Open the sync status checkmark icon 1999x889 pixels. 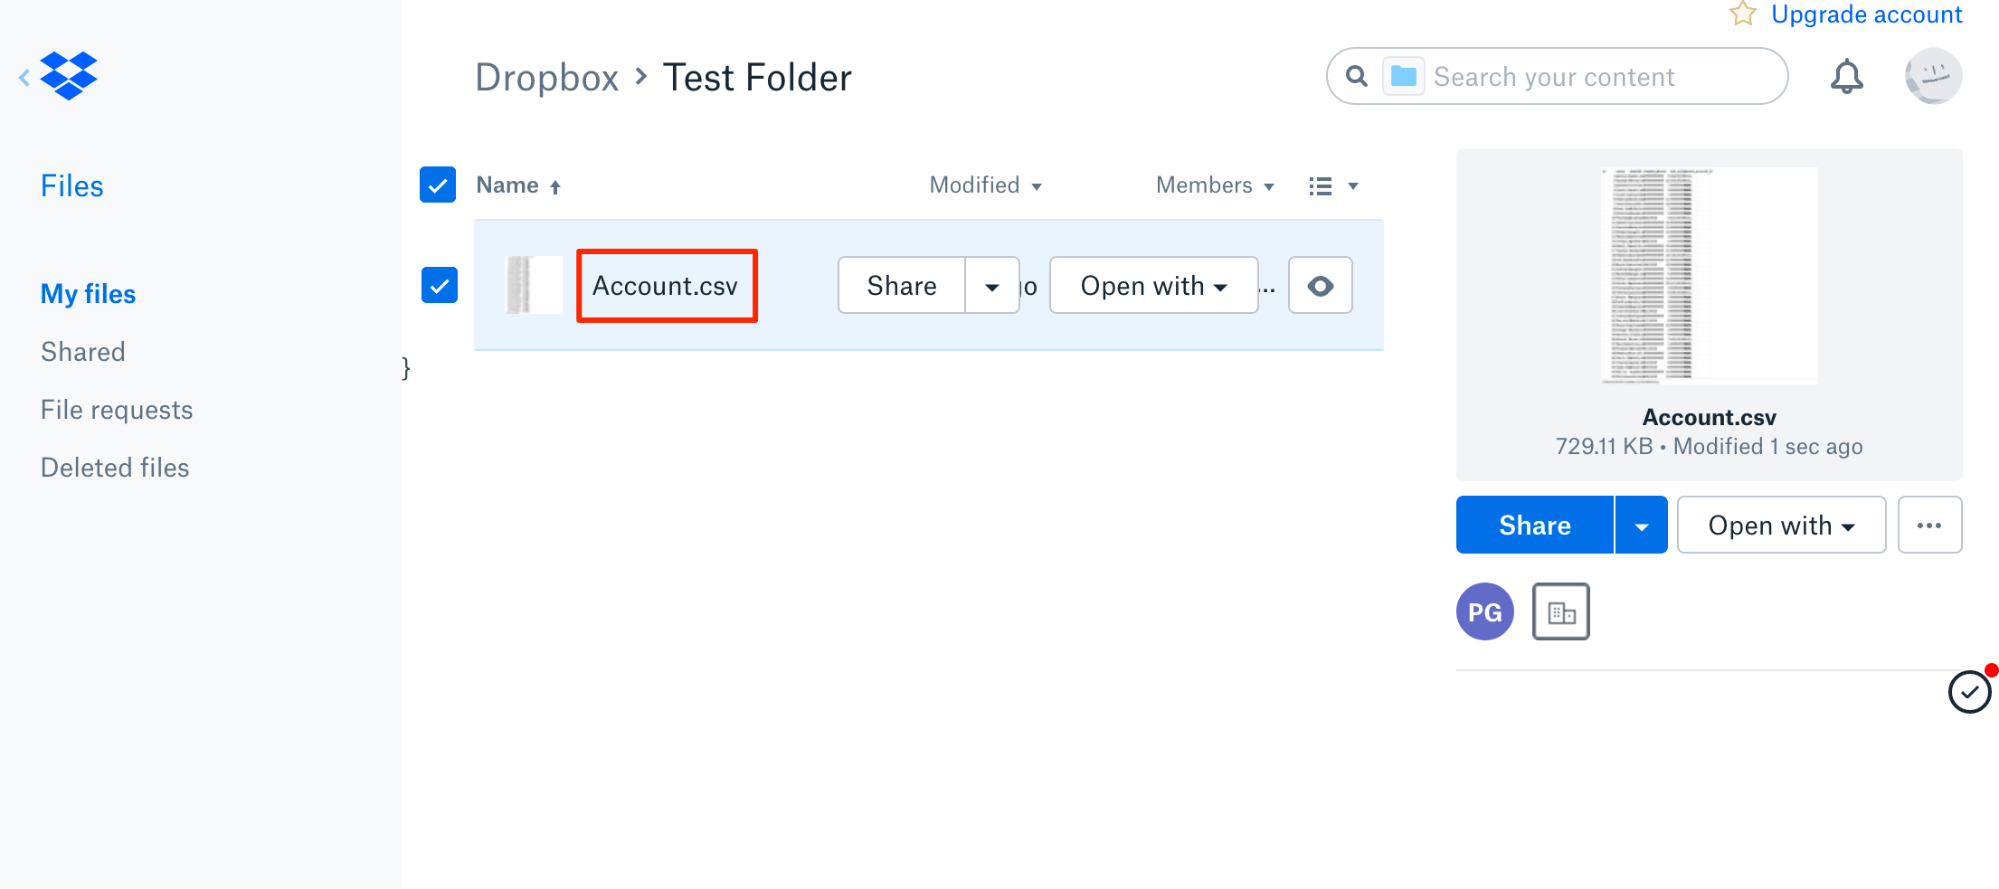pos(1970,692)
